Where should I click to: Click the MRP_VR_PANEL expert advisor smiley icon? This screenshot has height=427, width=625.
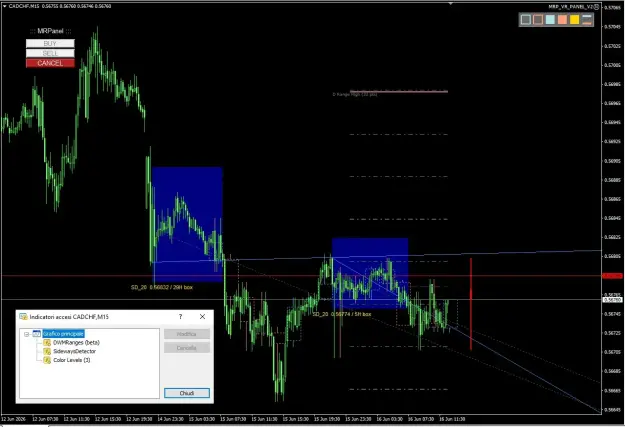click(596, 7)
